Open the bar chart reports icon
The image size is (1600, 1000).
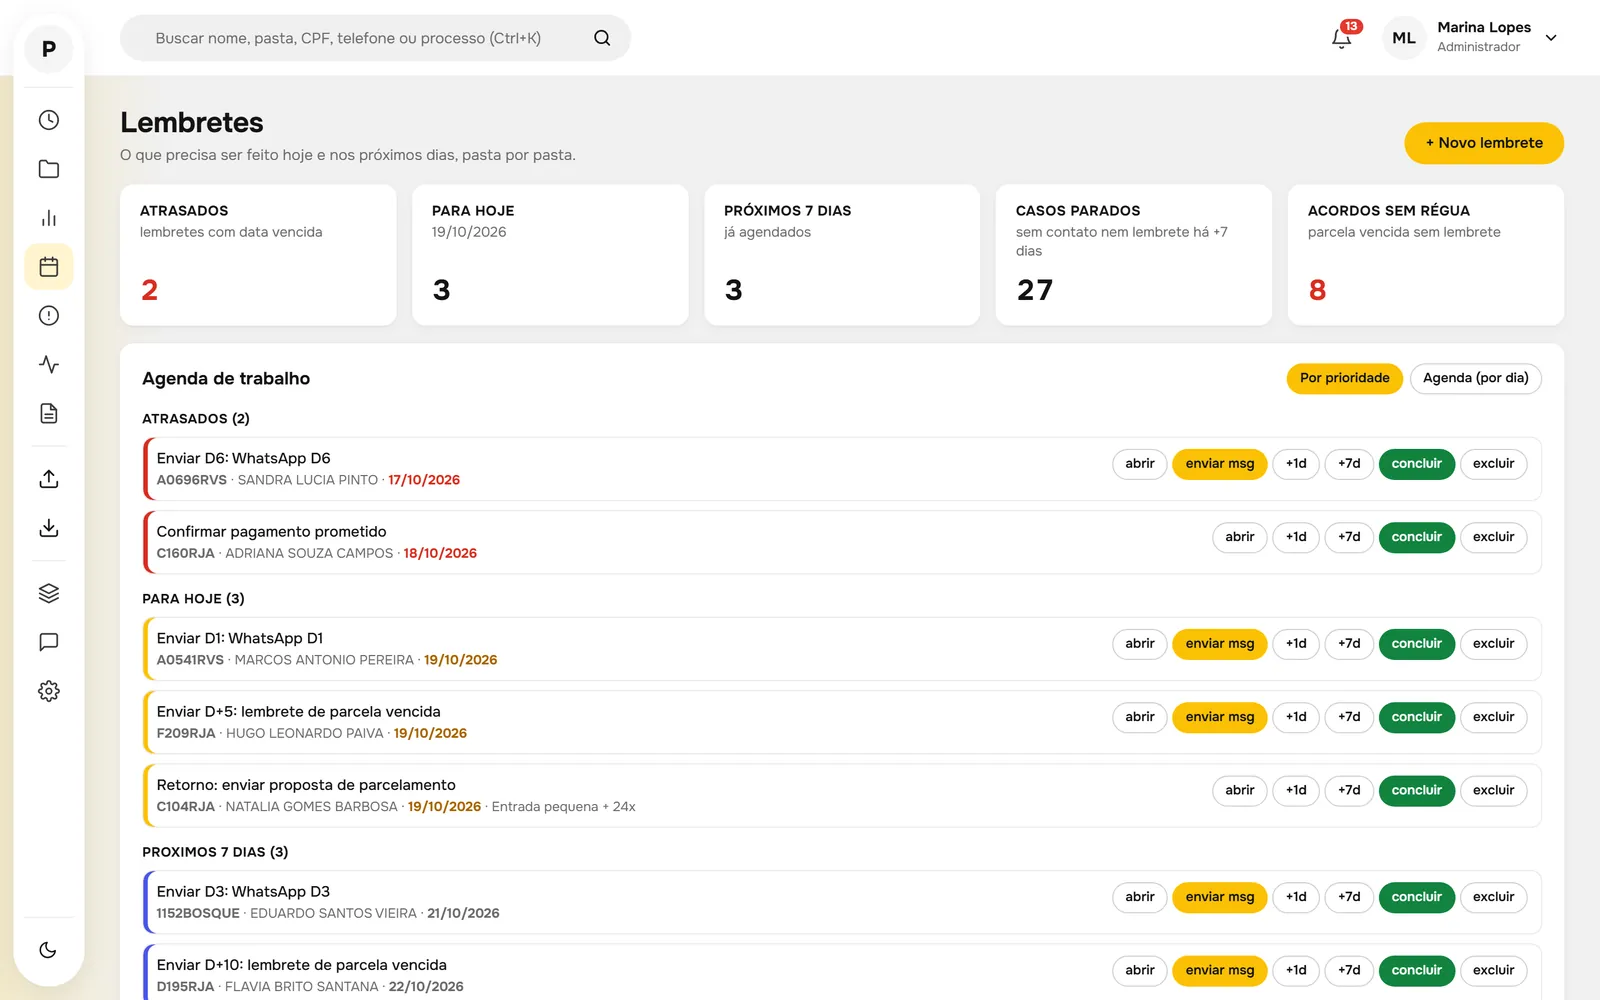[48, 218]
